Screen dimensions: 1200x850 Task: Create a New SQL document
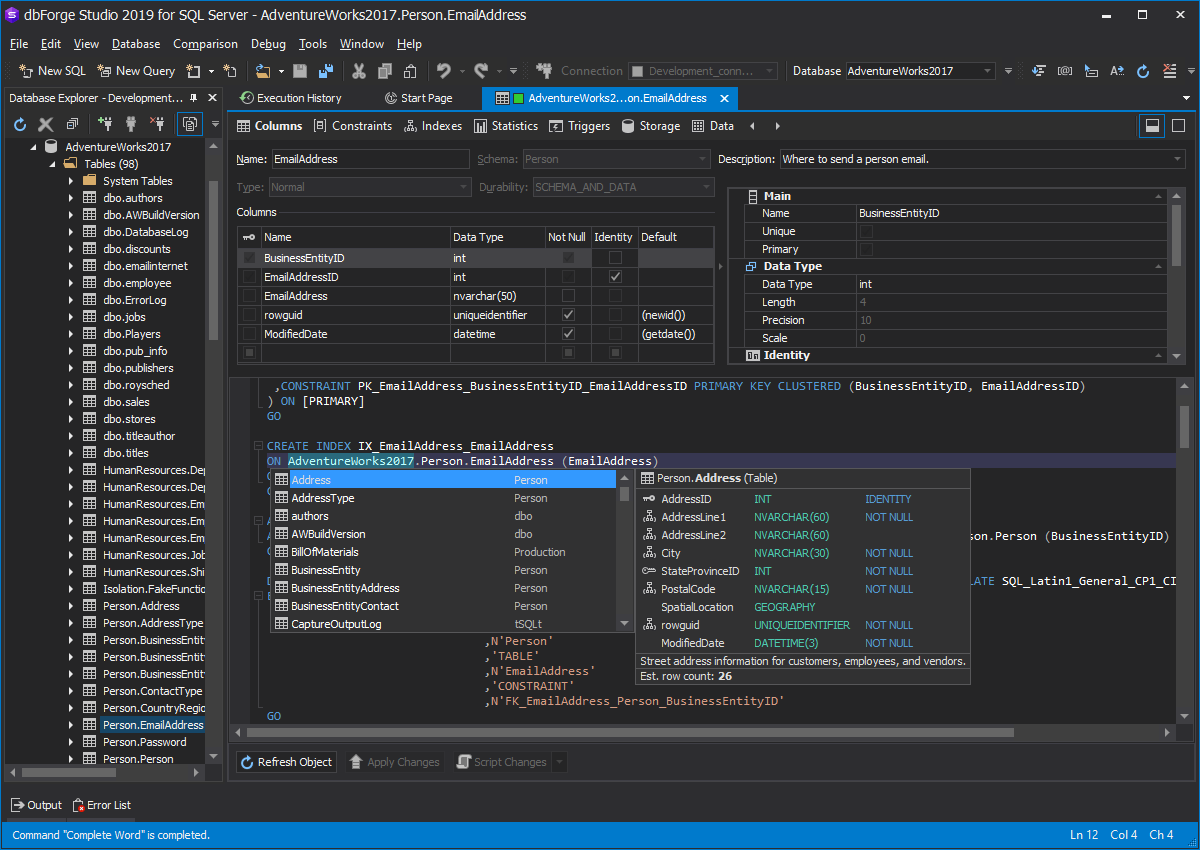tap(50, 71)
